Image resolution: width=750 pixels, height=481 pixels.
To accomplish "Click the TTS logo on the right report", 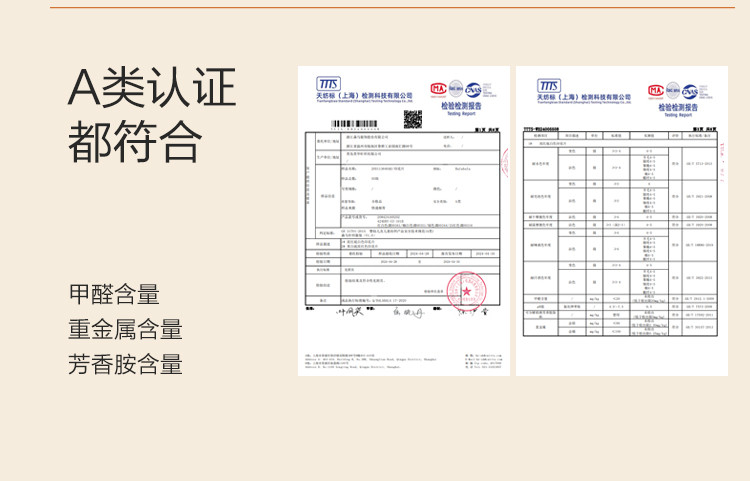I will (x=548, y=86).
